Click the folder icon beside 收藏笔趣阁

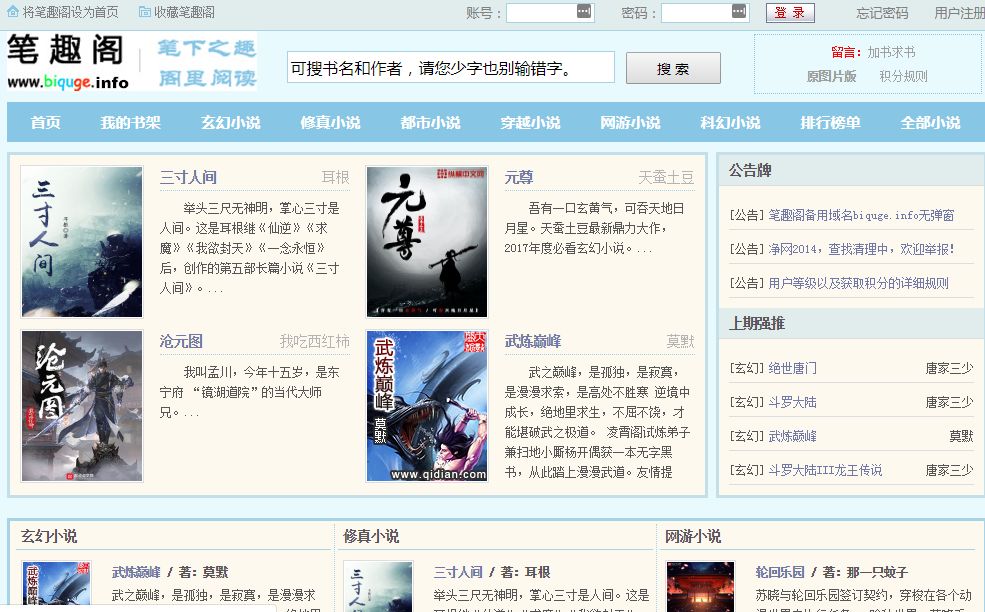(x=144, y=11)
